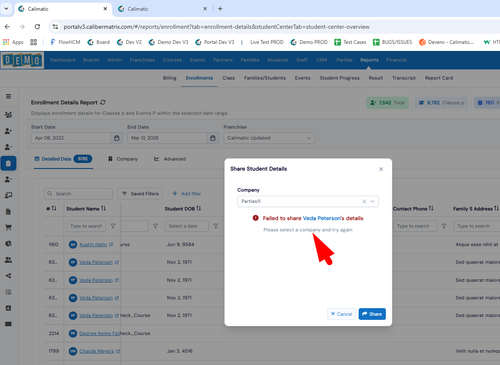Click the Share button
This screenshot has height=365, width=500.
[x=372, y=314]
